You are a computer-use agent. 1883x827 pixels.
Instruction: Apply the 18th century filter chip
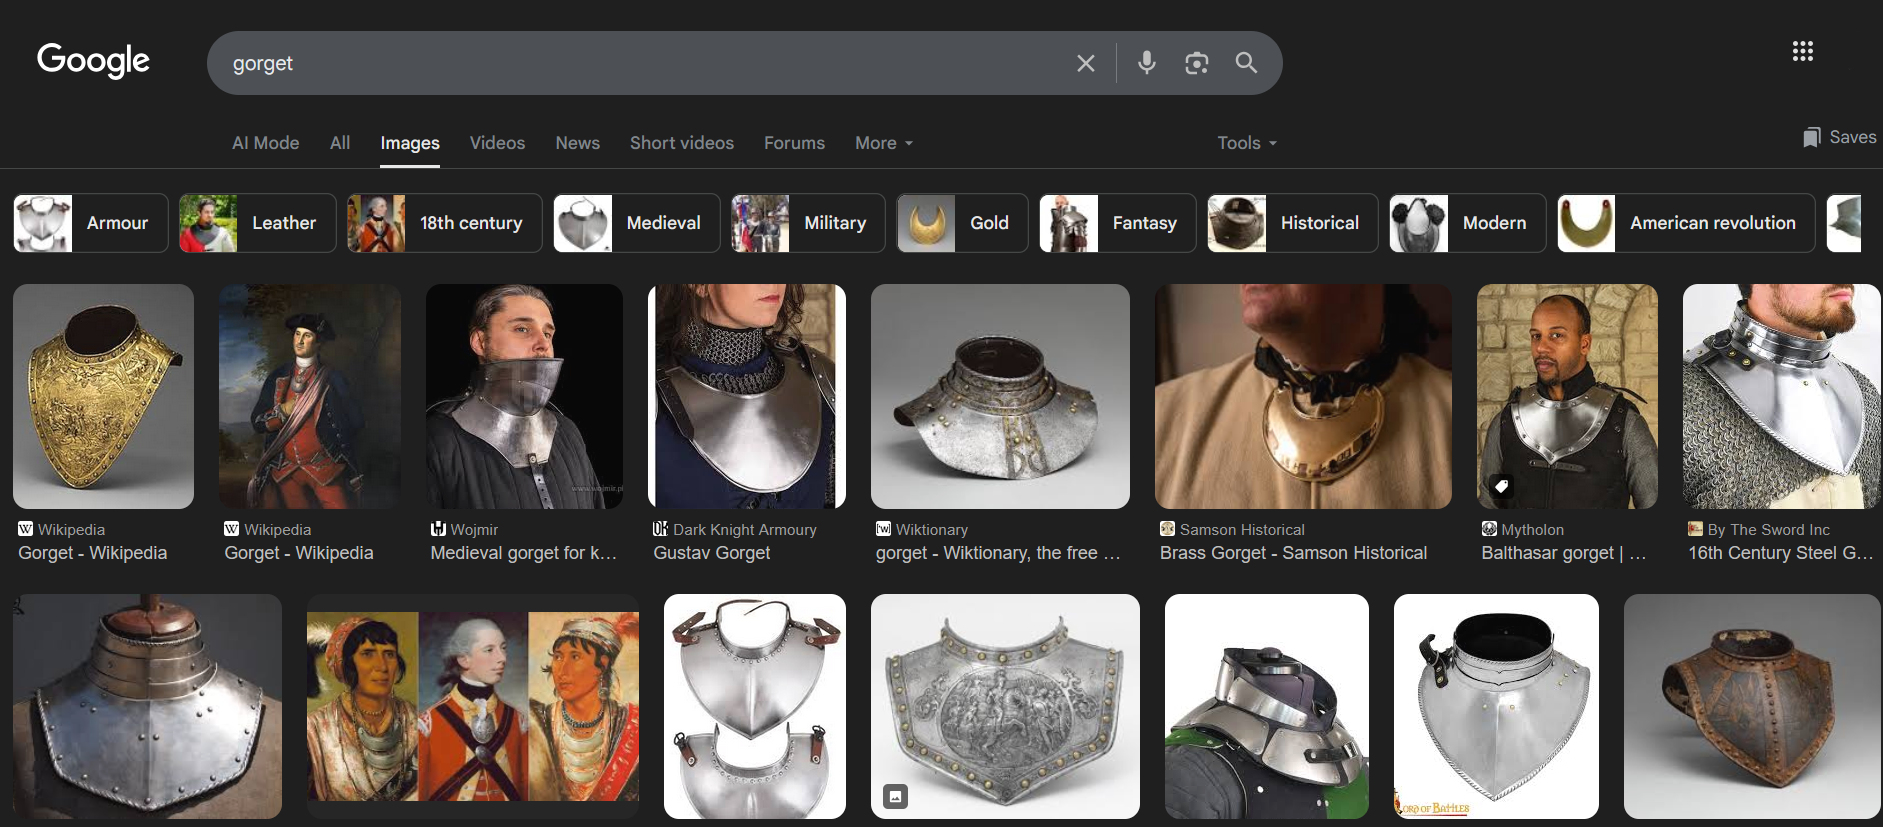pos(444,223)
